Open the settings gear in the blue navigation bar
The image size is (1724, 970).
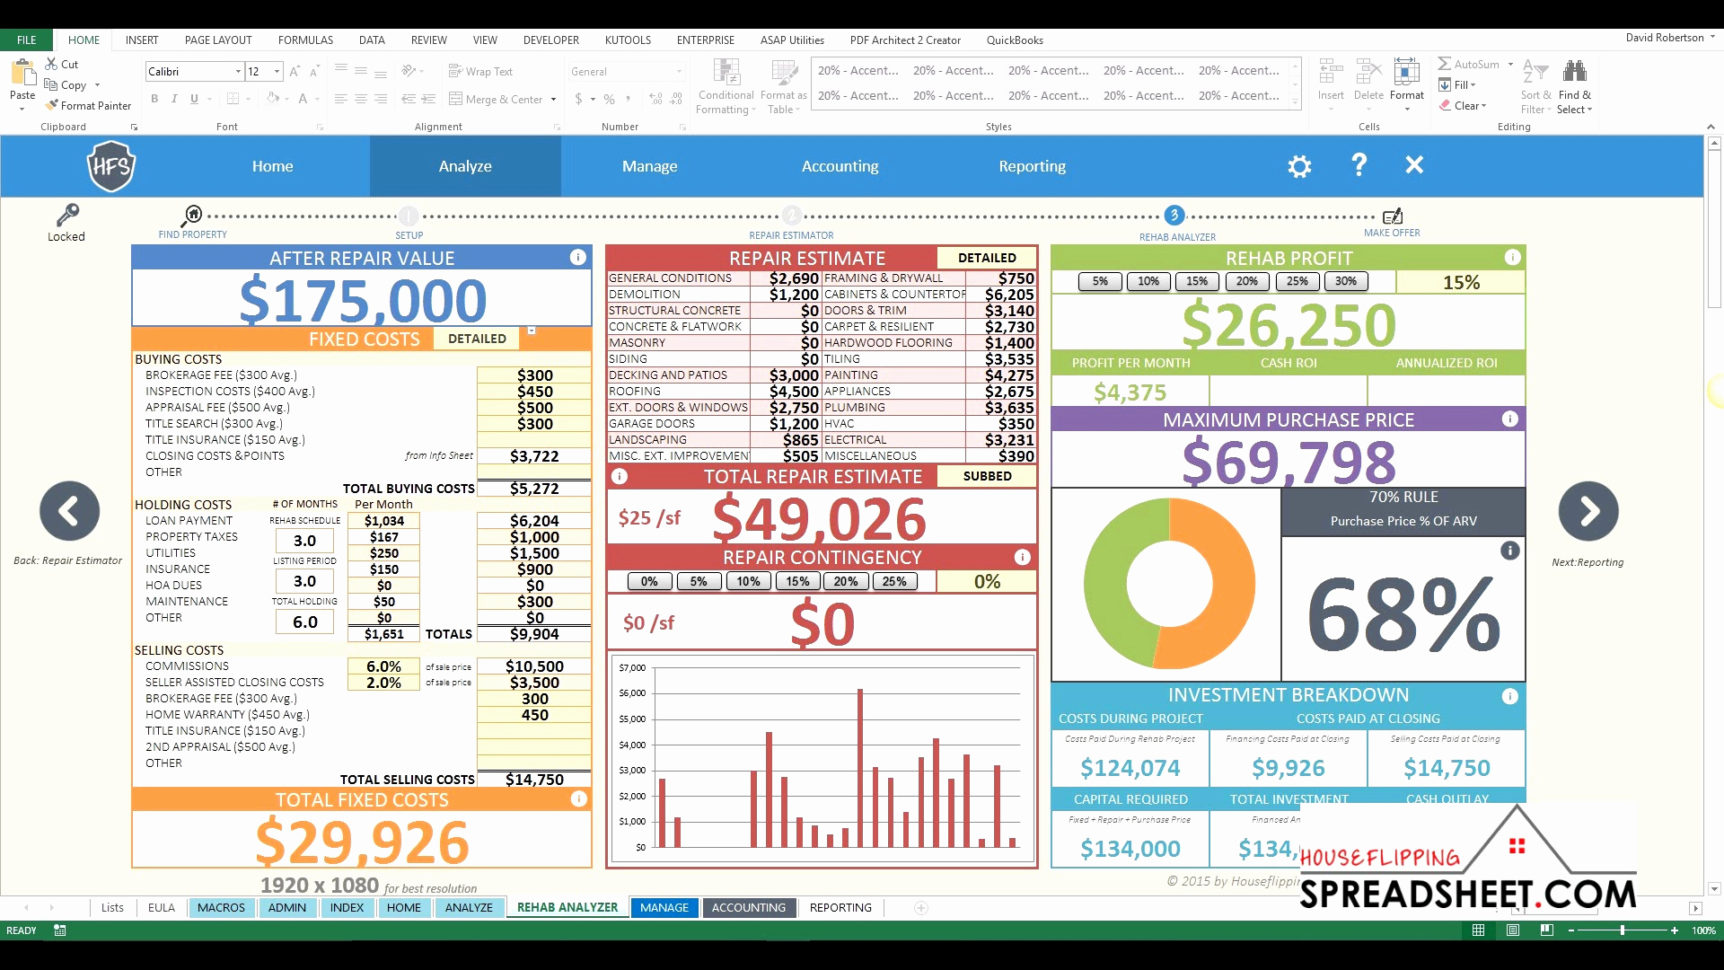[1299, 166]
